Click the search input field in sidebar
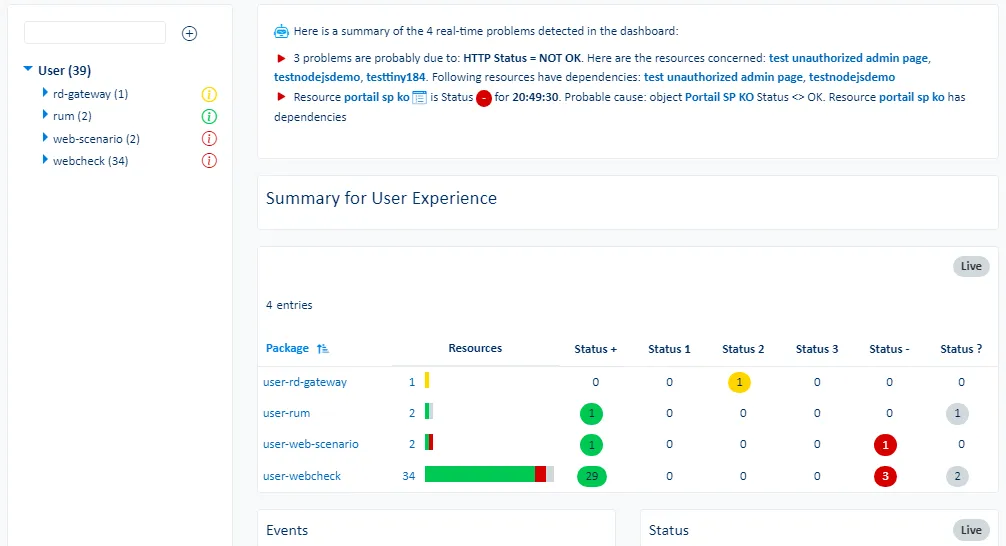This screenshot has width=1006, height=546. click(95, 33)
